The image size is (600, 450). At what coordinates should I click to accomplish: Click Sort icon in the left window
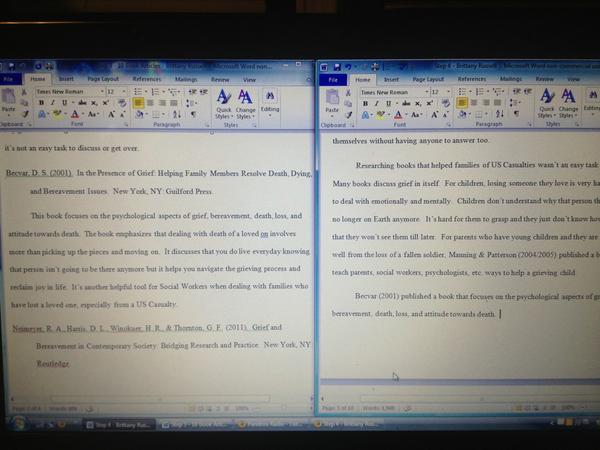177,114
